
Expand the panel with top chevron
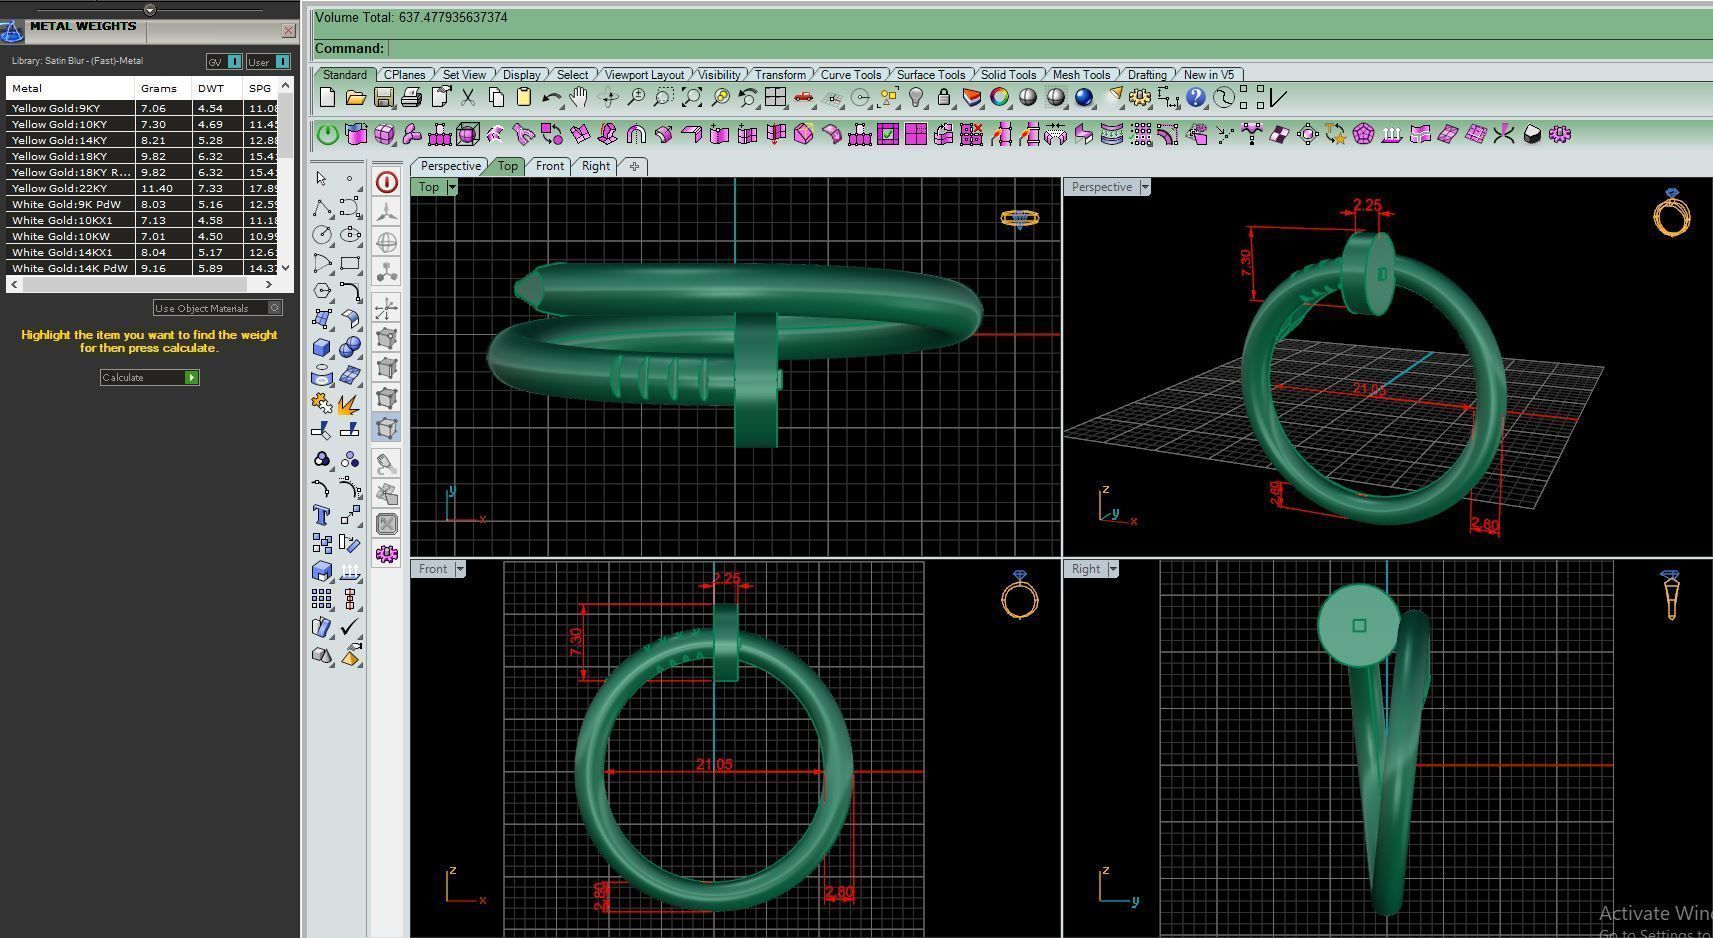(150, 10)
